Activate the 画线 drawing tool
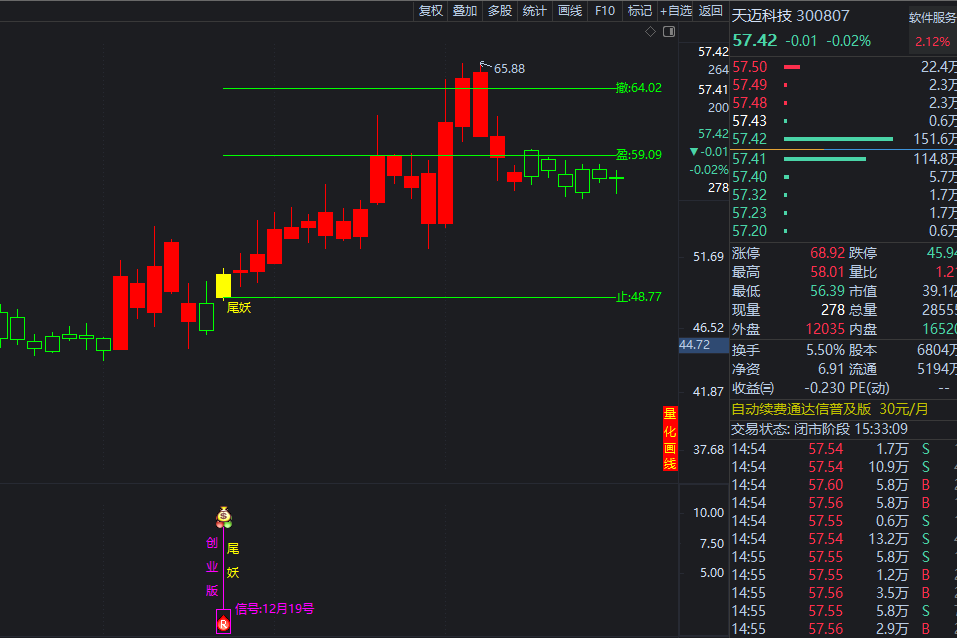This screenshot has width=957, height=638. click(x=570, y=11)
